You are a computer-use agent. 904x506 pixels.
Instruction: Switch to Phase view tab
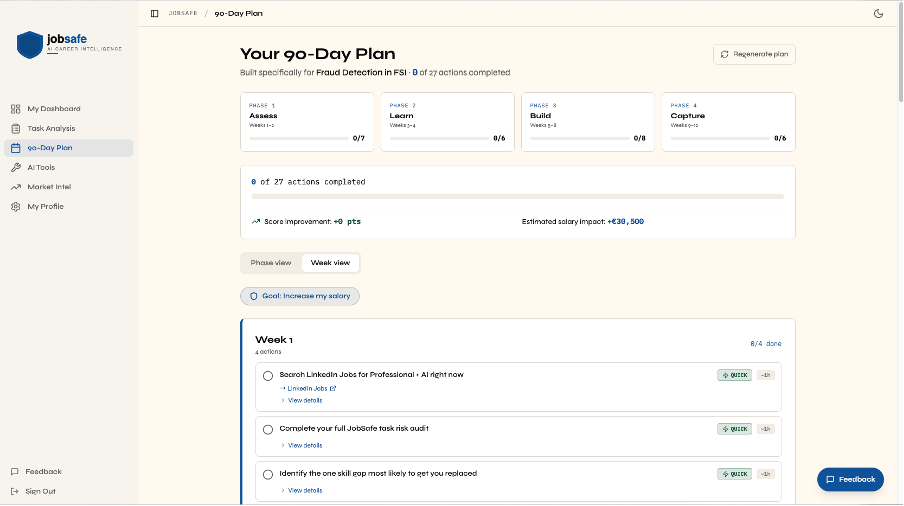coord(271,263)
